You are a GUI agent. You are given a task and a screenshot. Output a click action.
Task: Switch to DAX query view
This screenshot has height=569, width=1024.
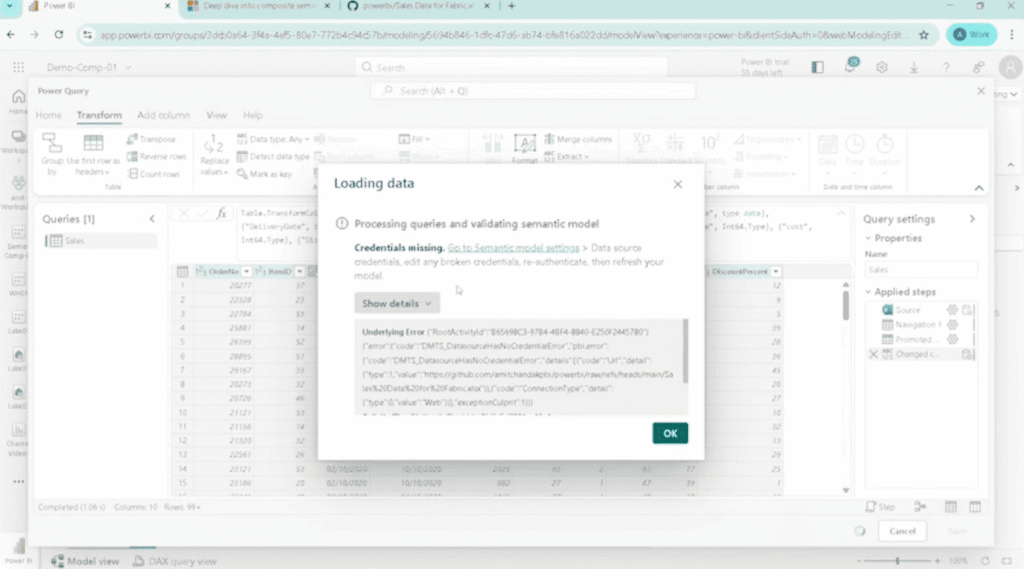click(x=175, y=561)
